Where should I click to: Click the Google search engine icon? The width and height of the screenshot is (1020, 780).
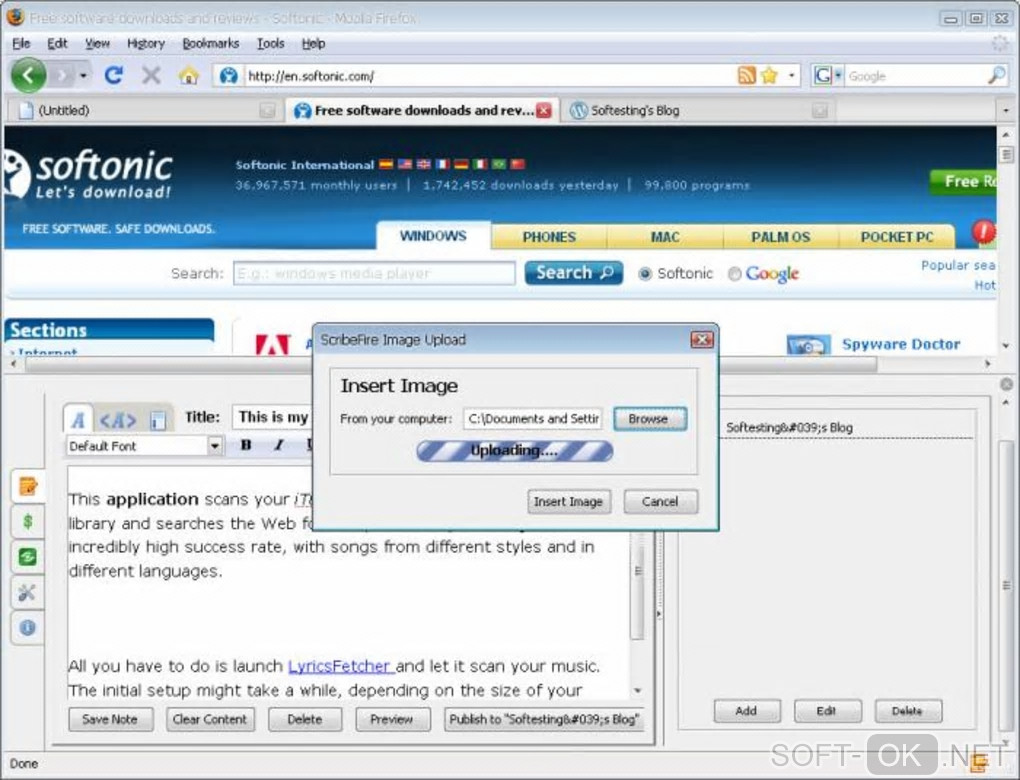822,75
